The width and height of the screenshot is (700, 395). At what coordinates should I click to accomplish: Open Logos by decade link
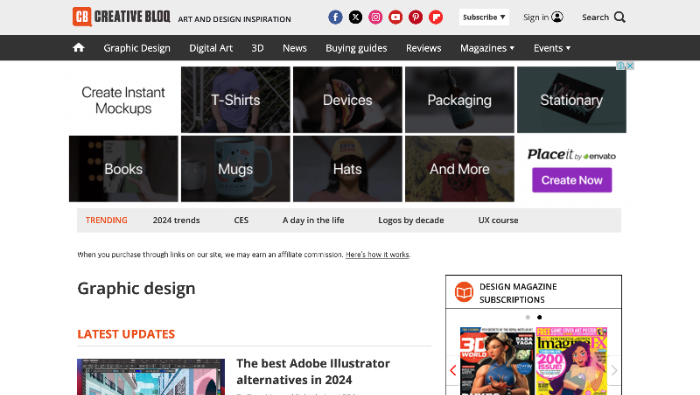[411, 220]
